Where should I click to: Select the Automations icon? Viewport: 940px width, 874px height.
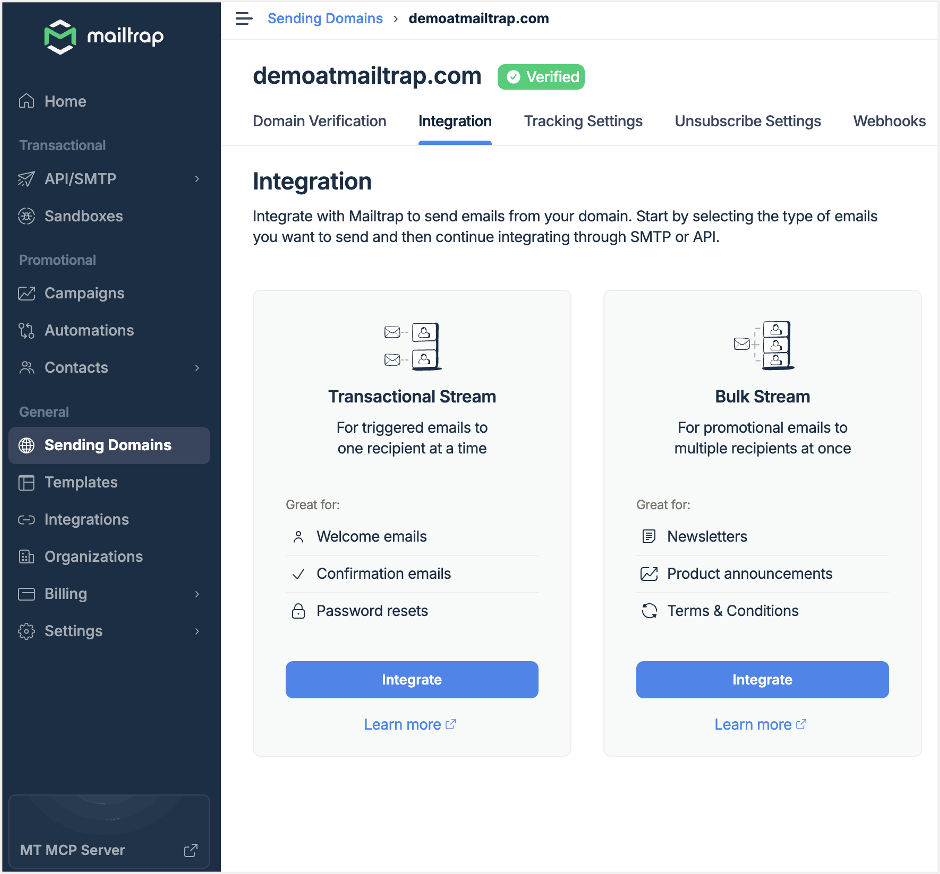tap(27, 330)
